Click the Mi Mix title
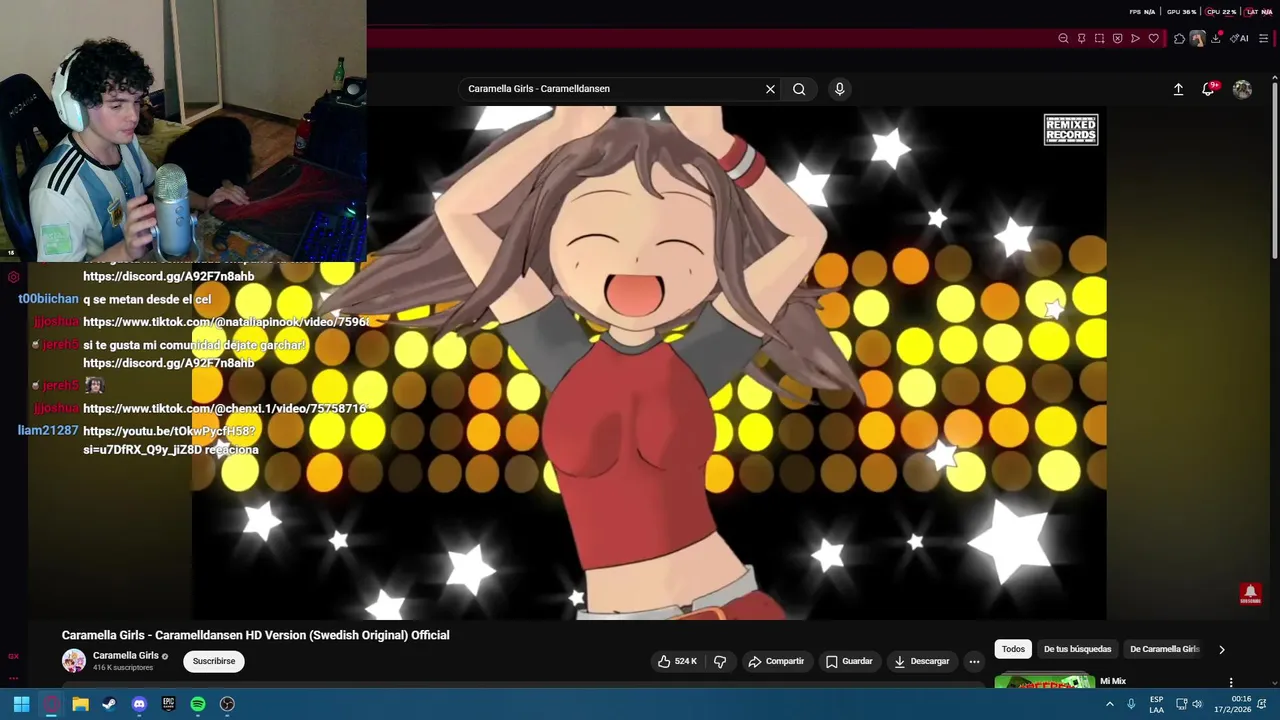Viewport: 1280px width, 720px height. (x=1112, y=681)
